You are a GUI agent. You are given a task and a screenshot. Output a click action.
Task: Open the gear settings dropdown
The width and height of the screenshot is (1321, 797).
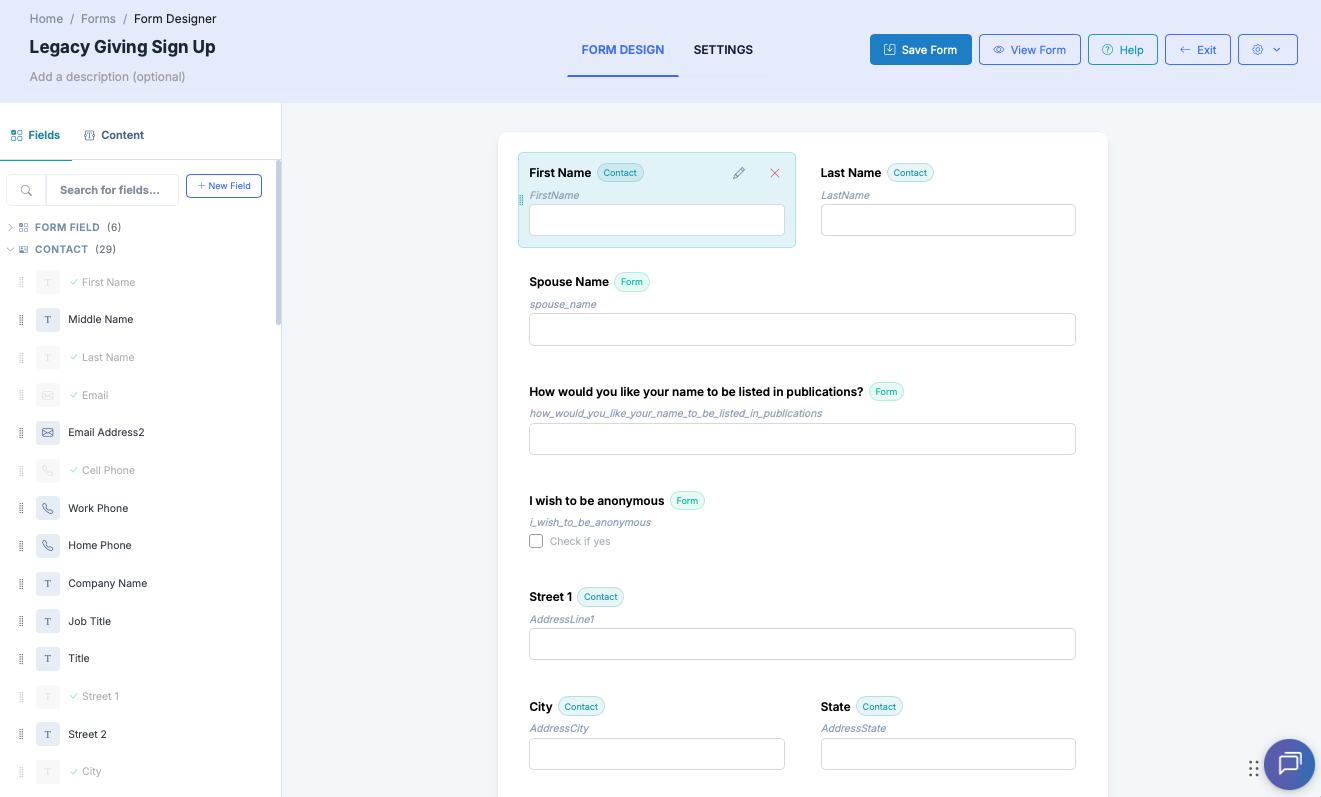point(1267,50)
